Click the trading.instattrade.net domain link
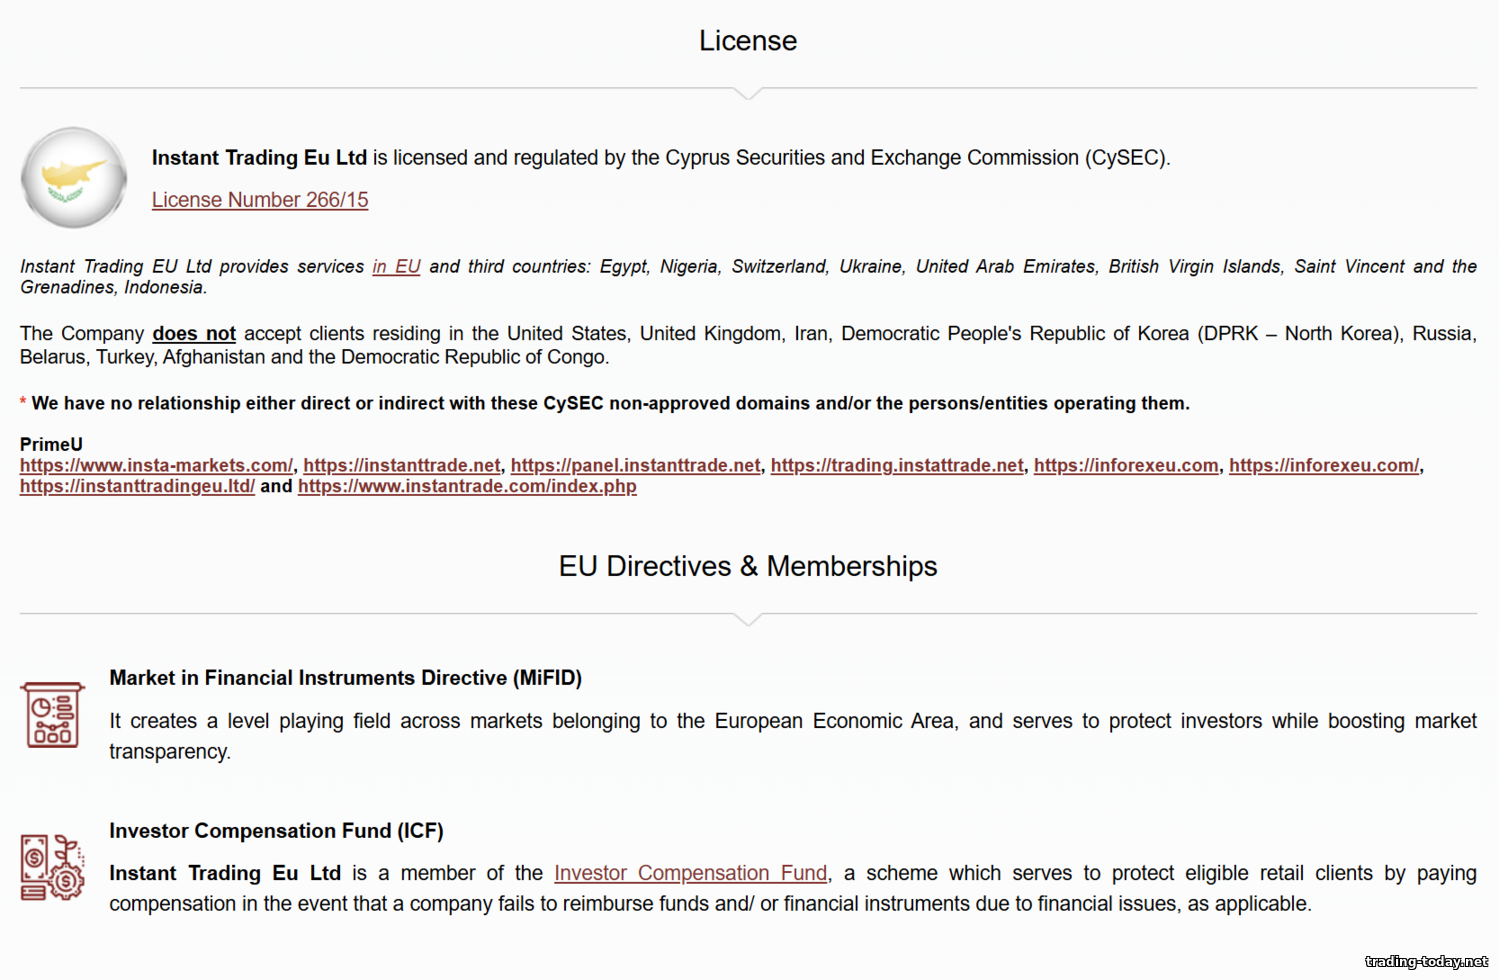 [x=897, y=465]
